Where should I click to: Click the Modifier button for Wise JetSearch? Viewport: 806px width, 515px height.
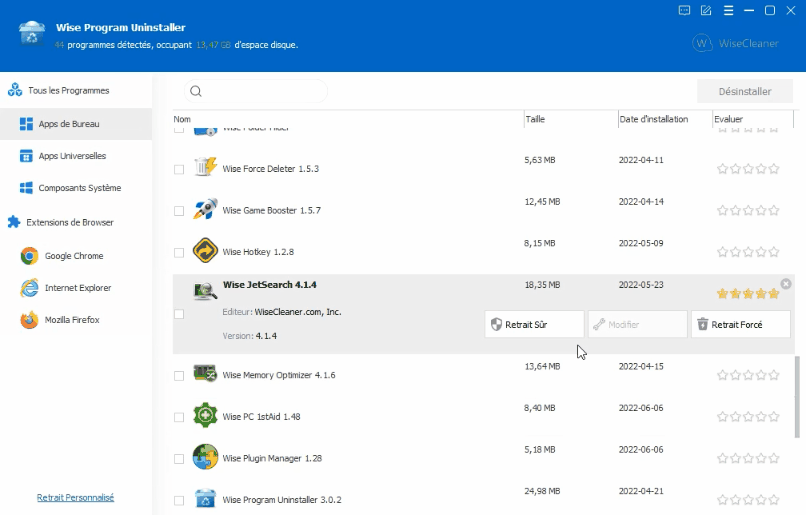637,324
